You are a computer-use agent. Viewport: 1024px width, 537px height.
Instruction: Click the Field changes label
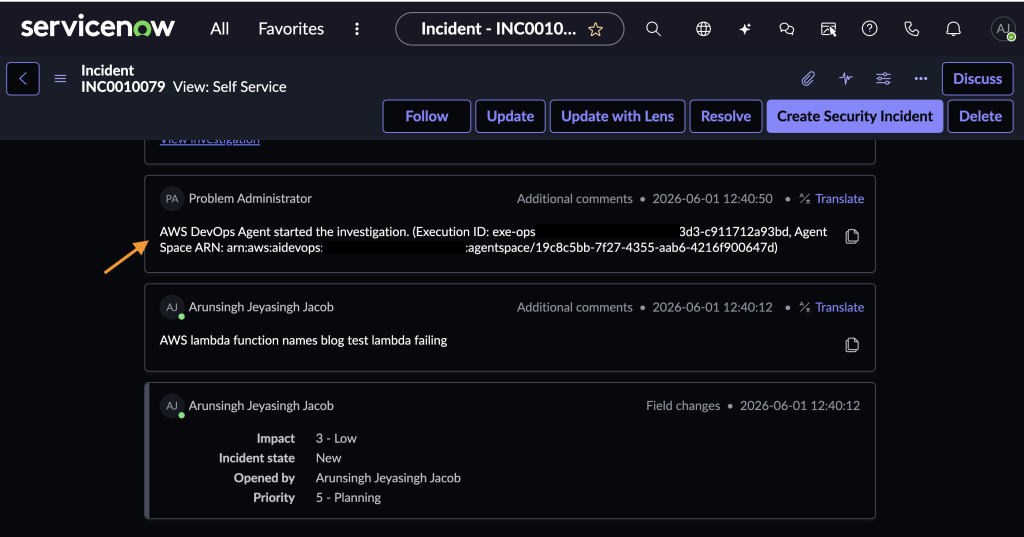point(683,406)
